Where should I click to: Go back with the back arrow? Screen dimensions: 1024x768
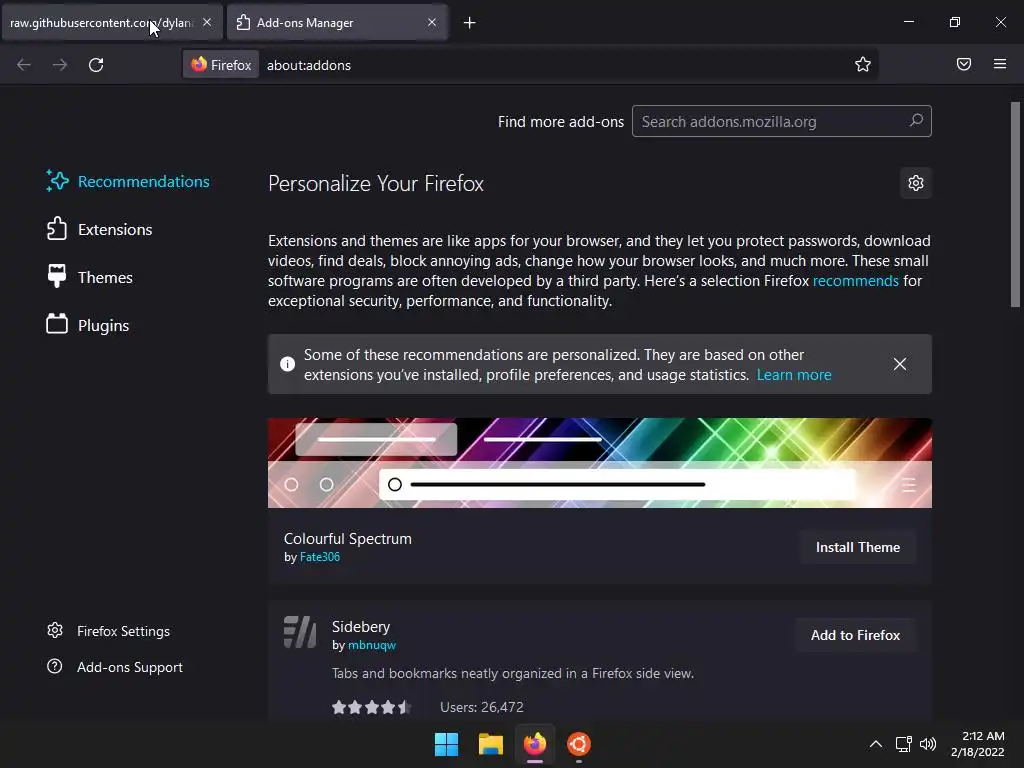[x=24, y=65]
